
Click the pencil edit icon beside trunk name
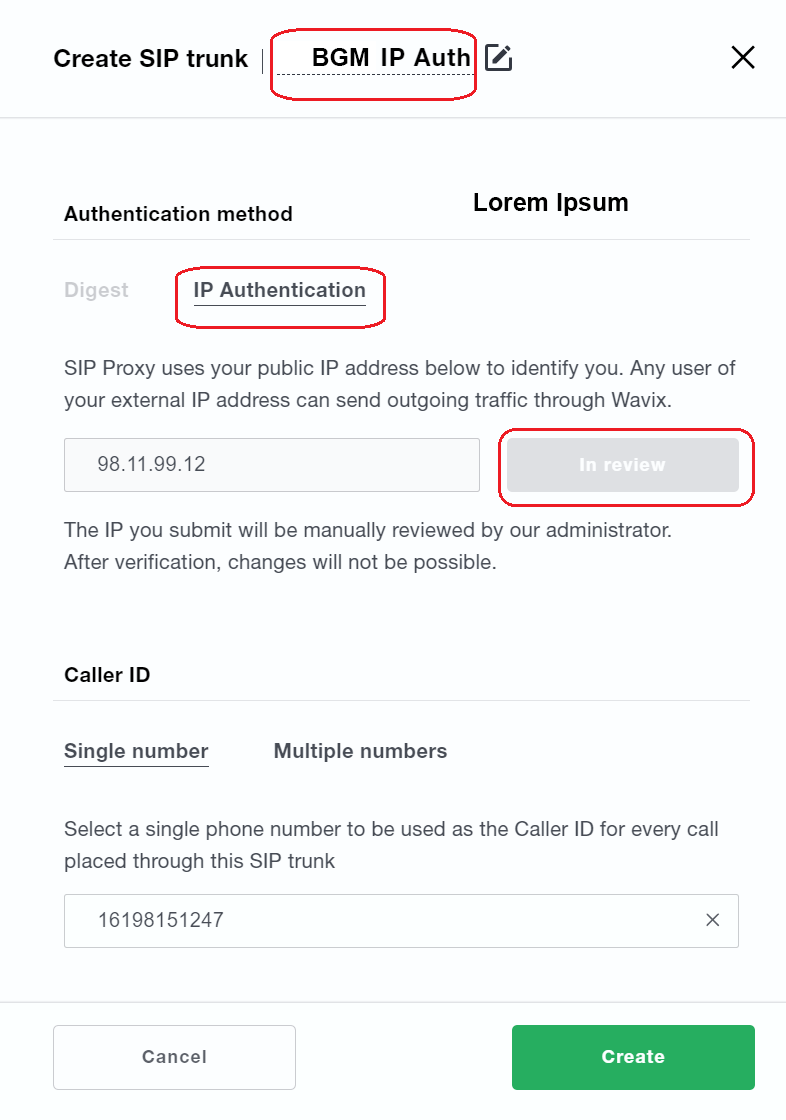tap(498, 58)
